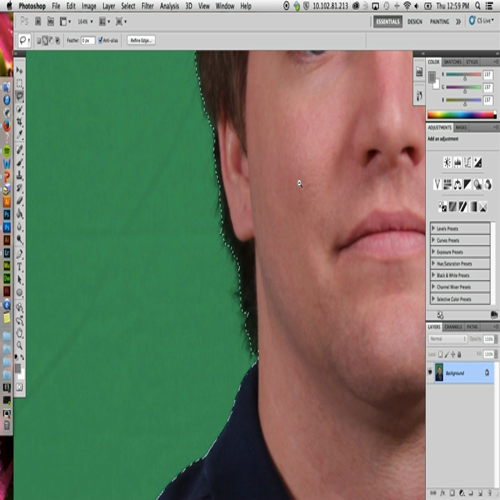This screenshot has height=500, width=500.
Task: Add a Vibrance adjustment
Action: click(437, 184)
